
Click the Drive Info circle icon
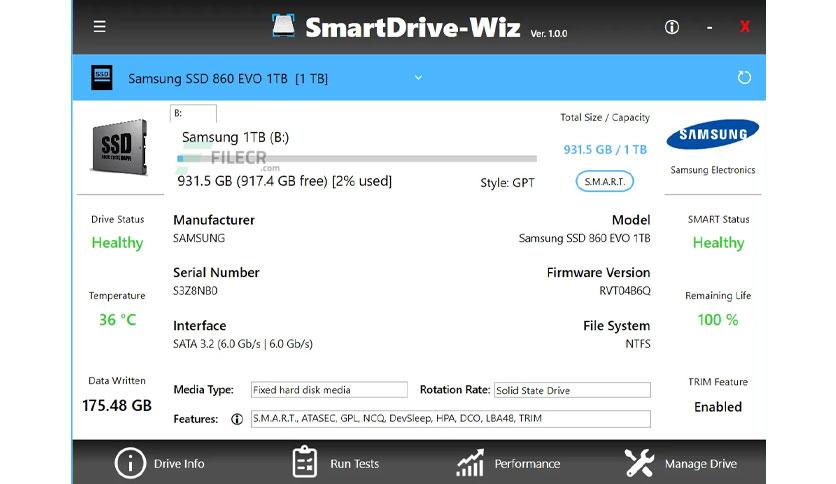click(x=130, y=463)
